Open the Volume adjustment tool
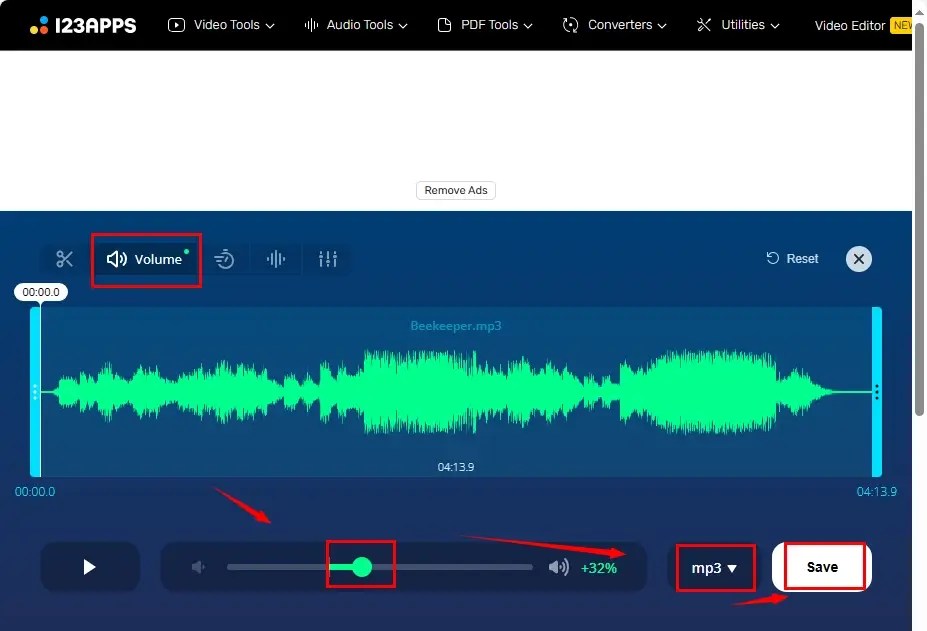The image size is (927, 631). point(146,258)
